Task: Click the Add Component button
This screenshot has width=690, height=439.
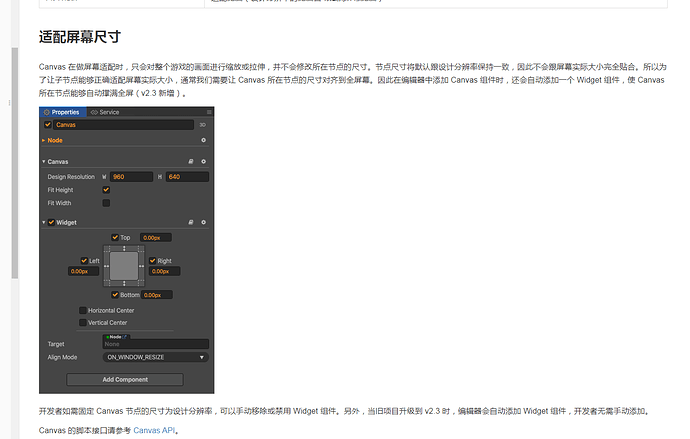Action: click(125, 379)
